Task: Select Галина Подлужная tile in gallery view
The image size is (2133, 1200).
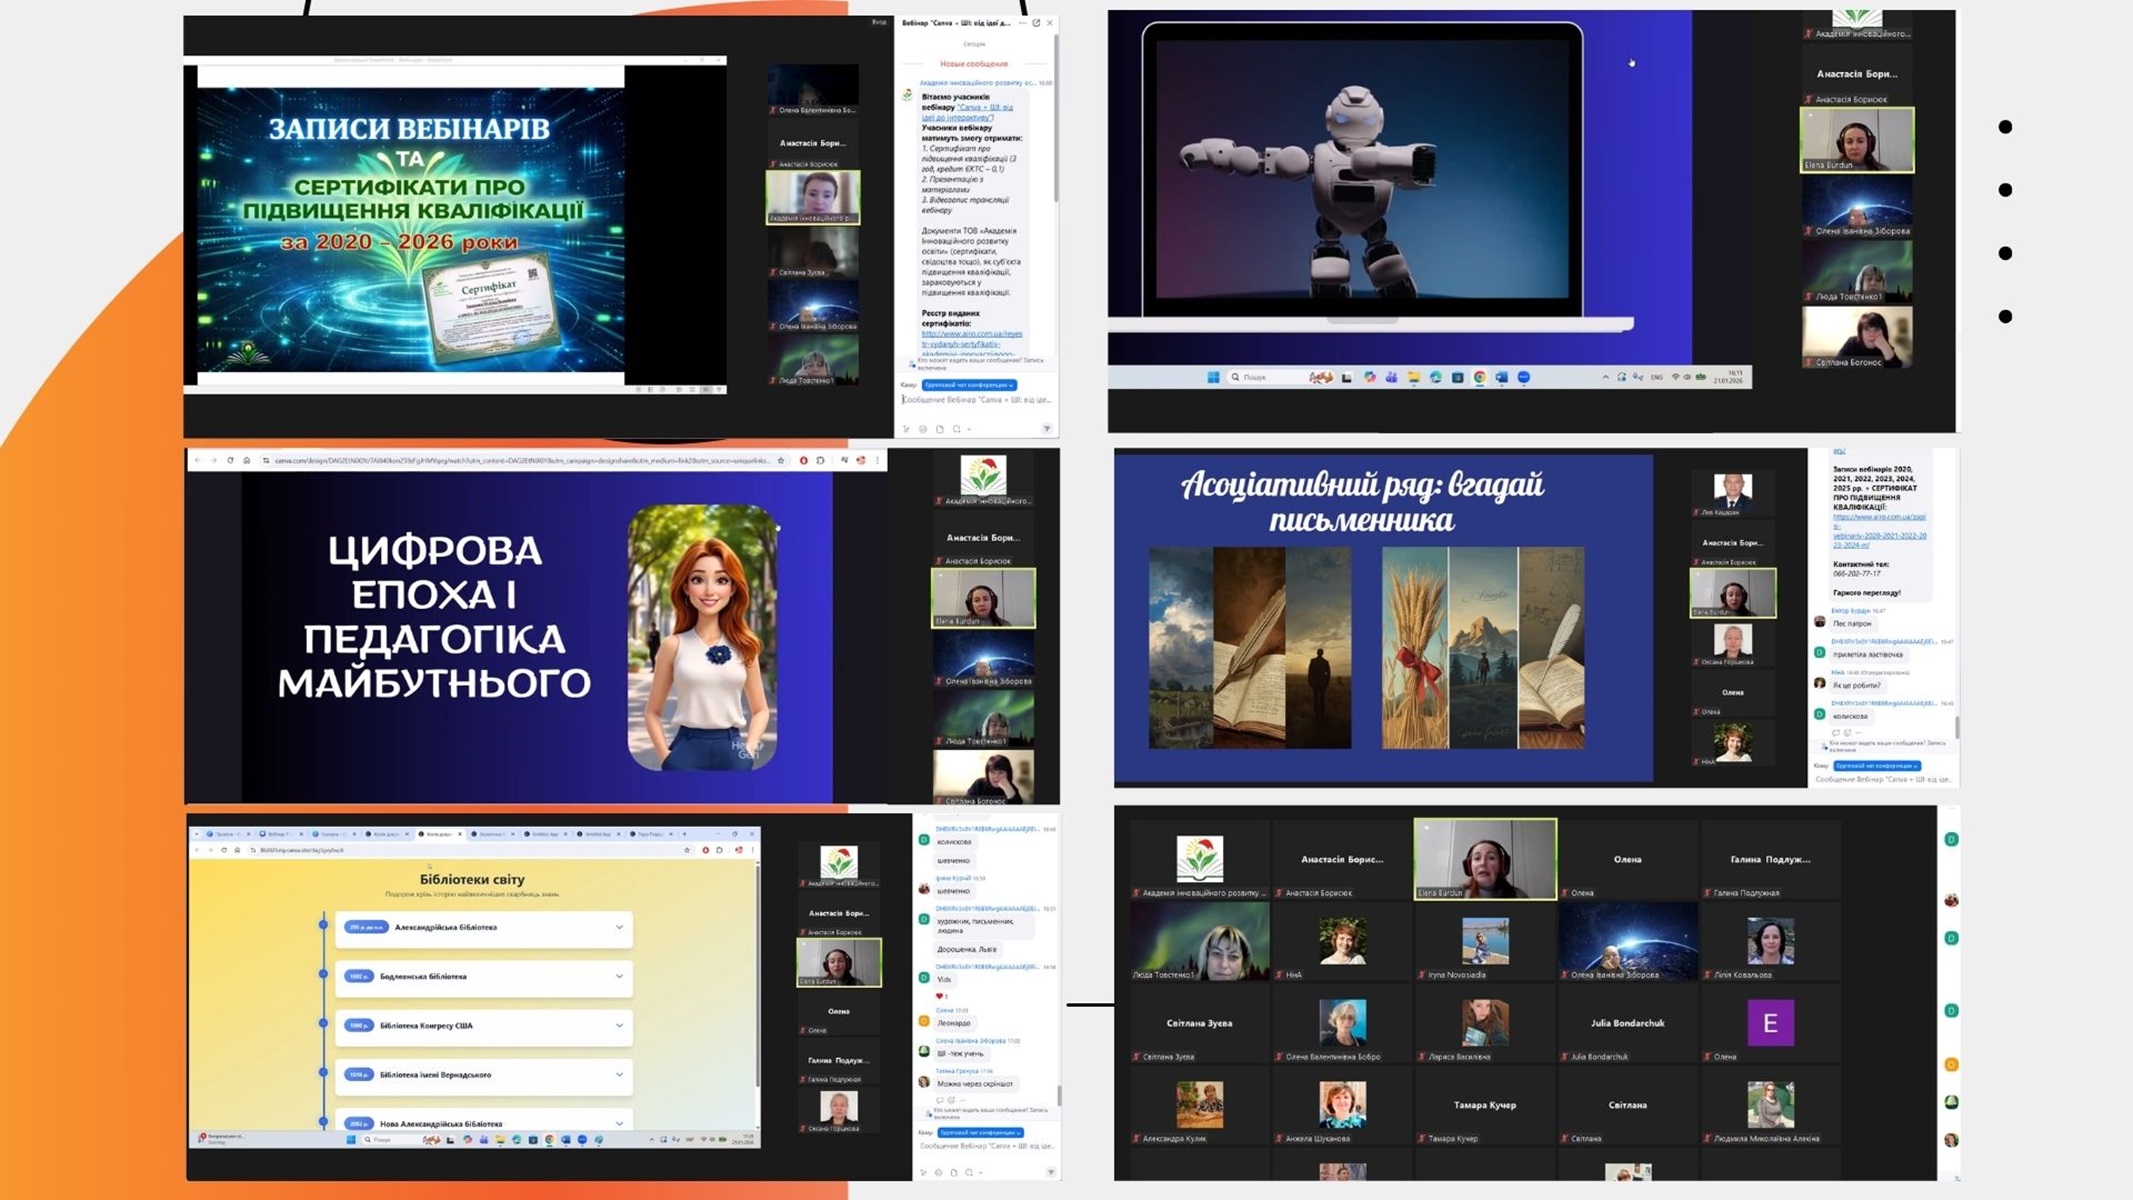Action: pyautogui.click(x=1770, y=859)
